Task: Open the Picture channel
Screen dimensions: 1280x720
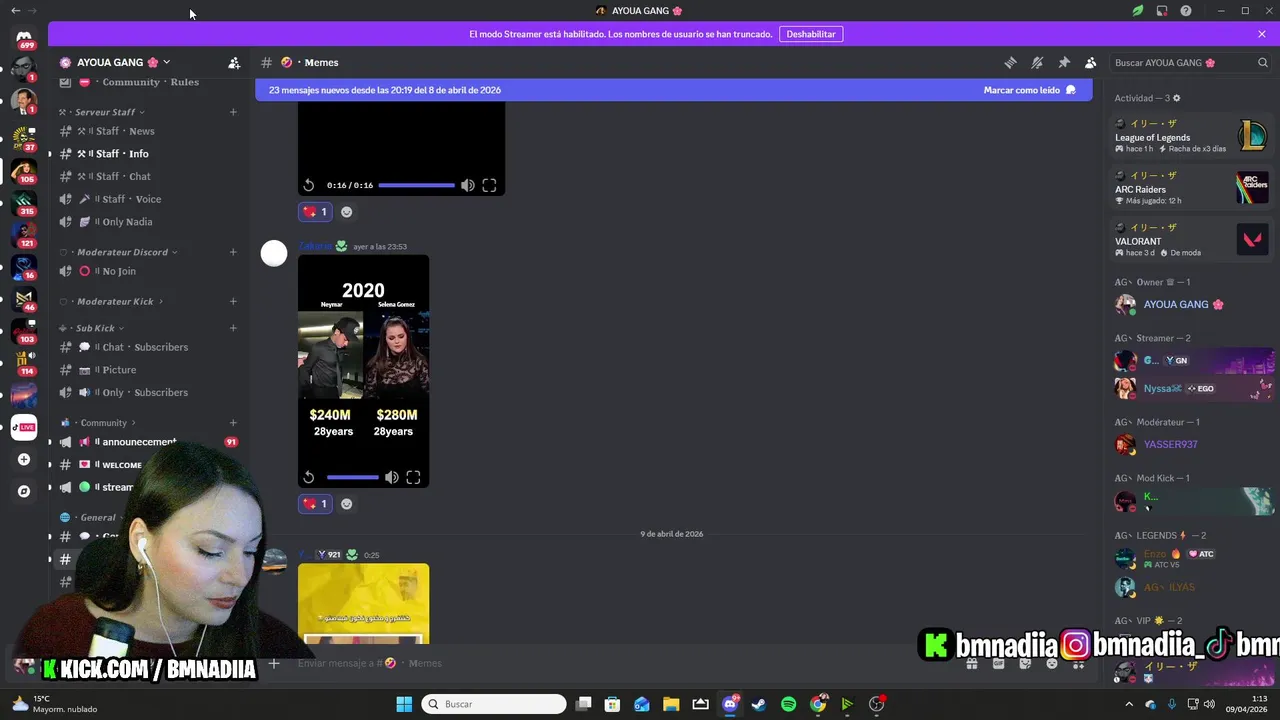Action: (x=150, y=370)
